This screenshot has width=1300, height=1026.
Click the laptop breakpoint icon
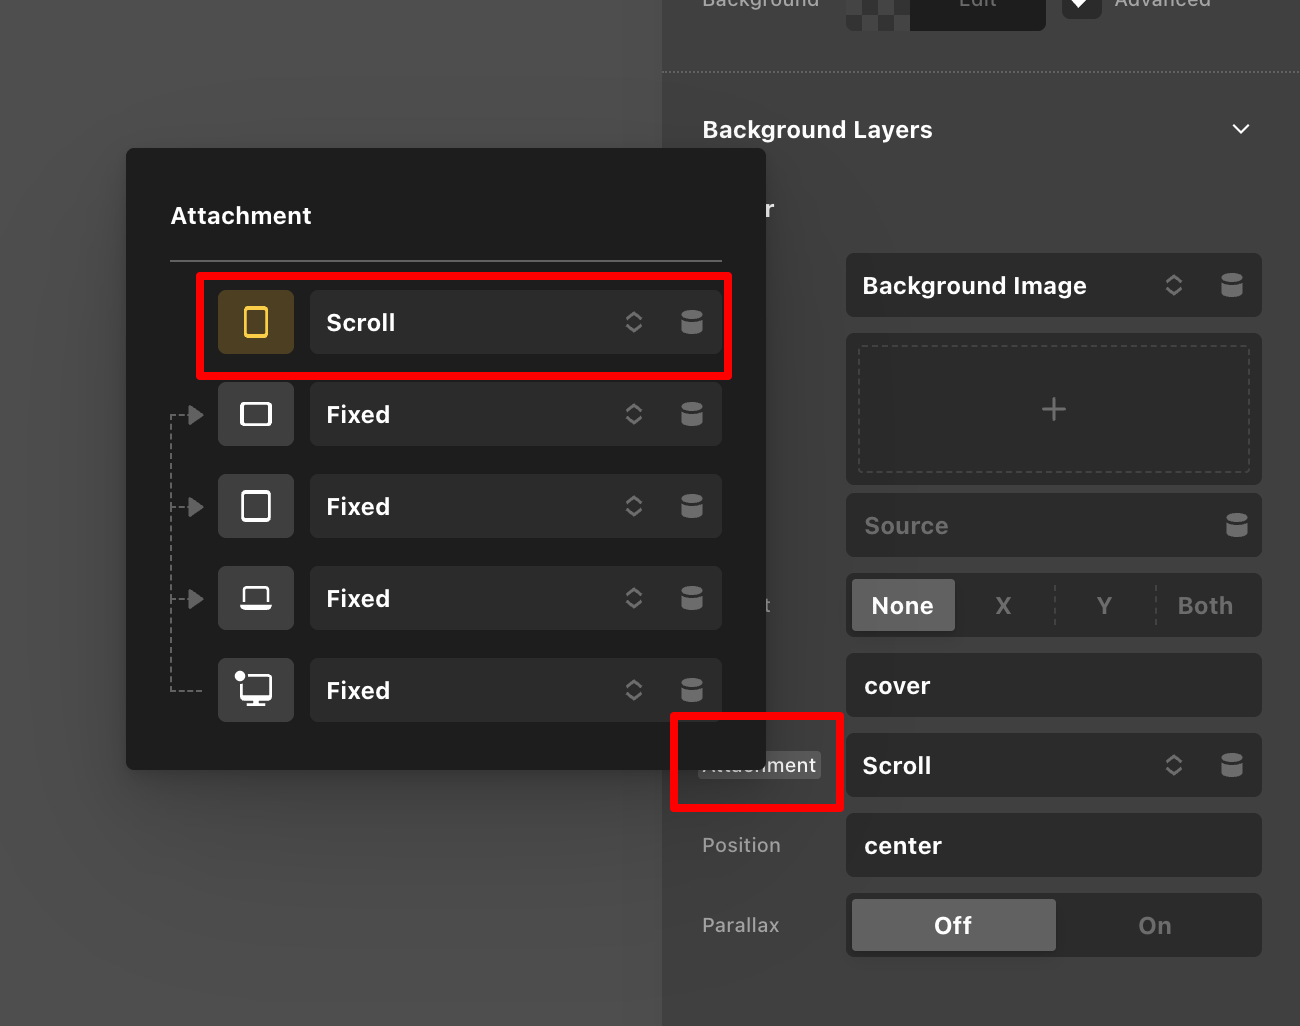(256, 598)
